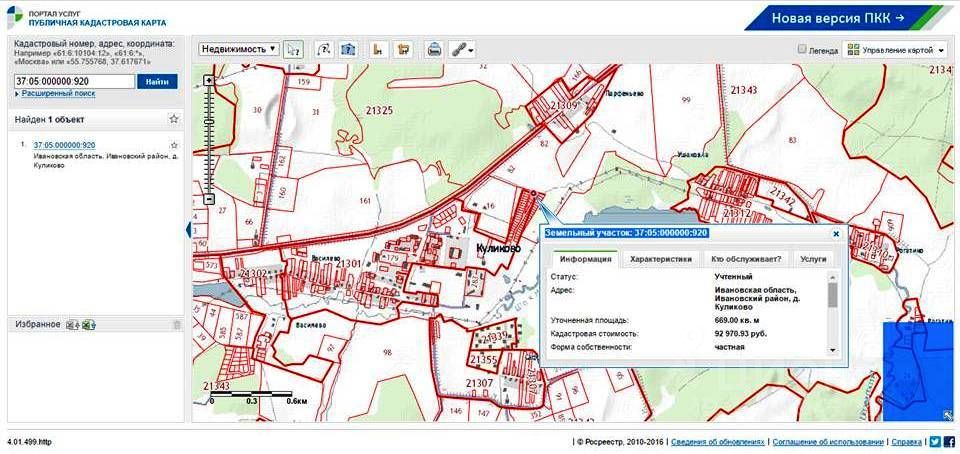The image size is (960, 454).
Task: Click cadastral quarter label 21355
Action: 483,360
